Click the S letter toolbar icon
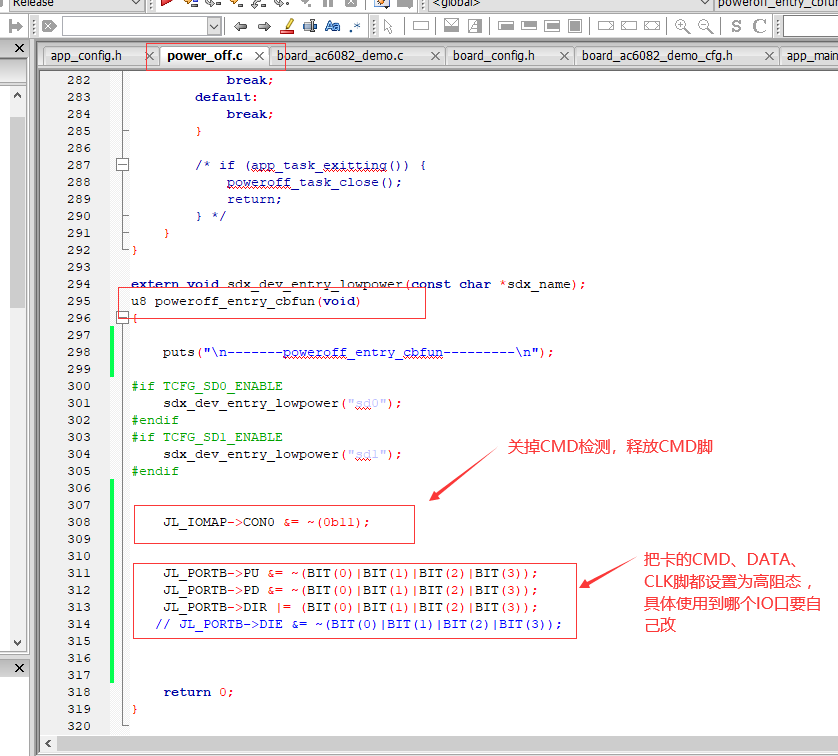Viewport: 838px width, 756px height. coord(736,26)
